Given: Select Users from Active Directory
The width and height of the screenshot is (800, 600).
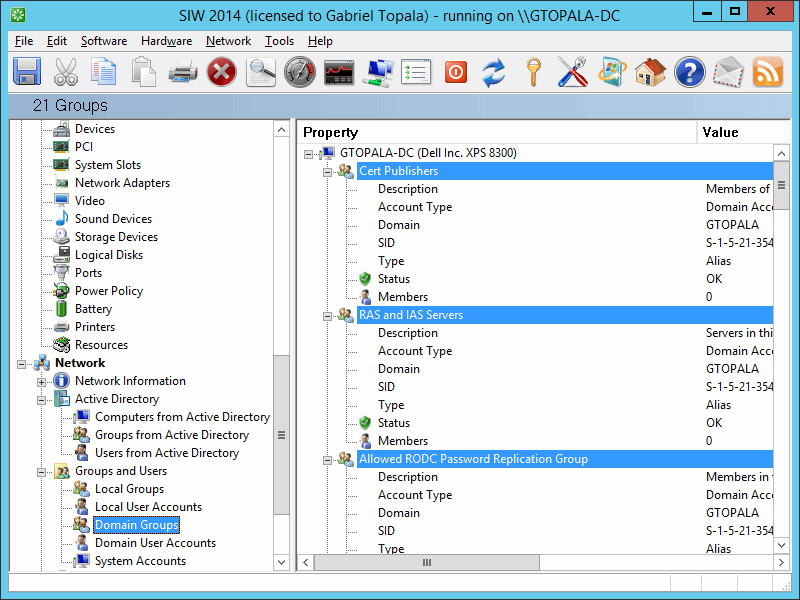Looking at the screenshot, I should click(x=167, y=453).
